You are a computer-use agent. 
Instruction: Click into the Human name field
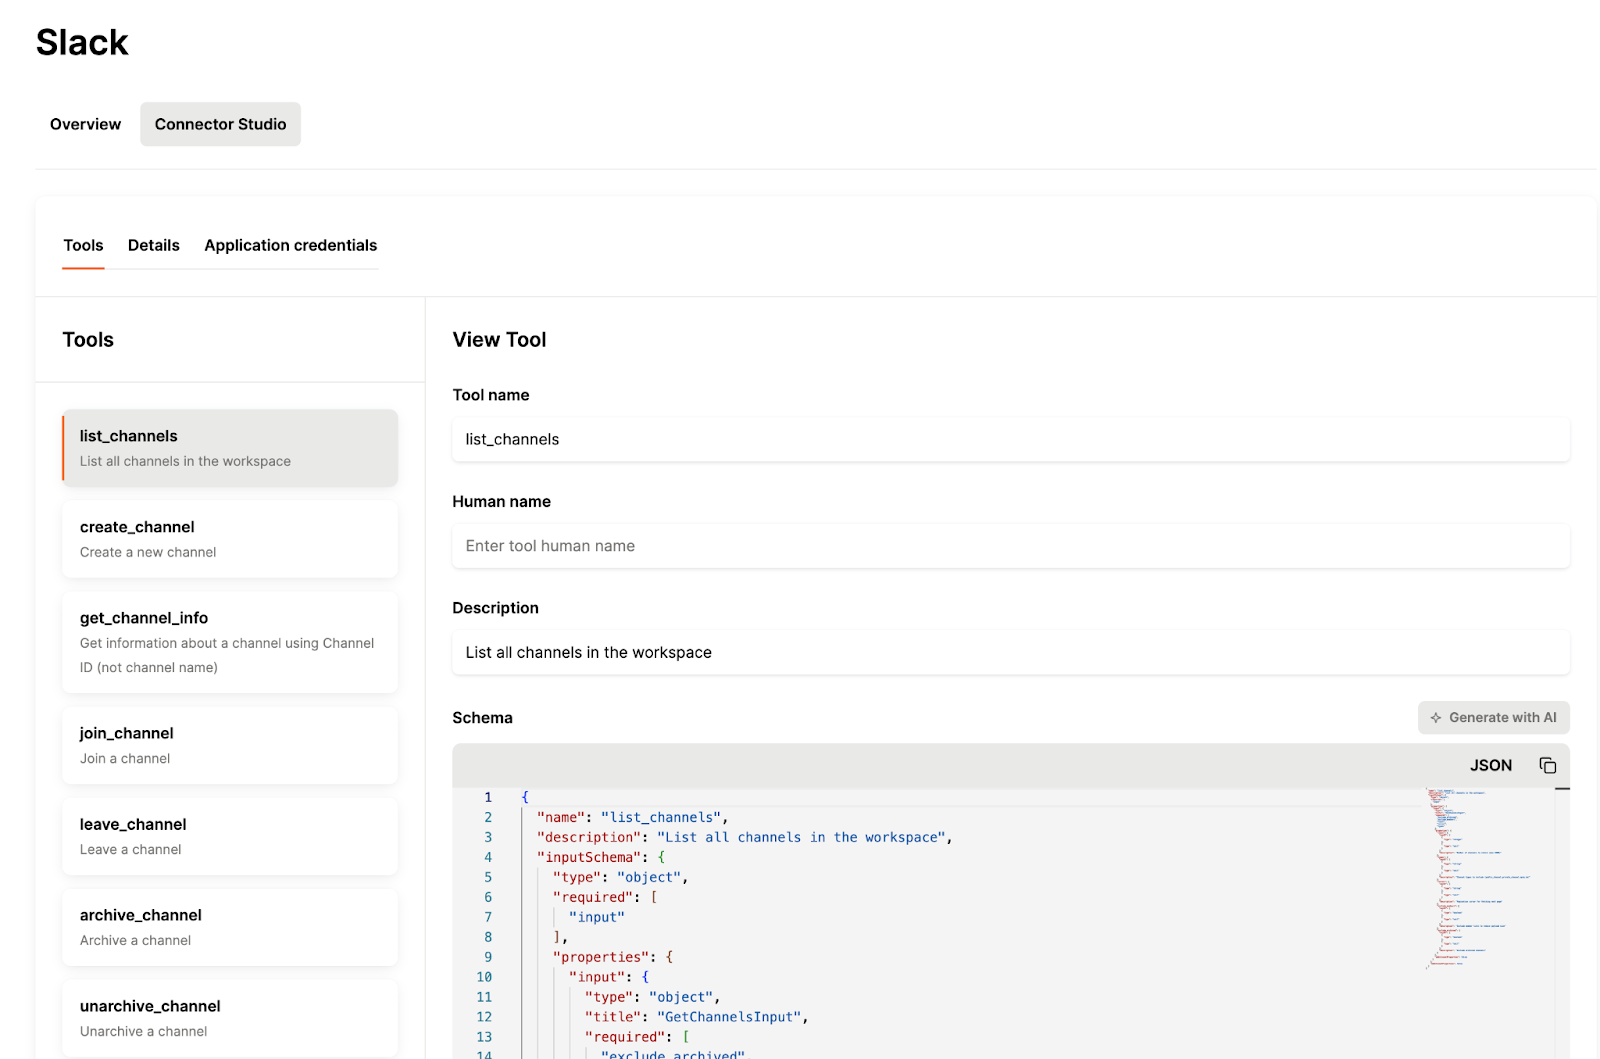point(1010,546)
